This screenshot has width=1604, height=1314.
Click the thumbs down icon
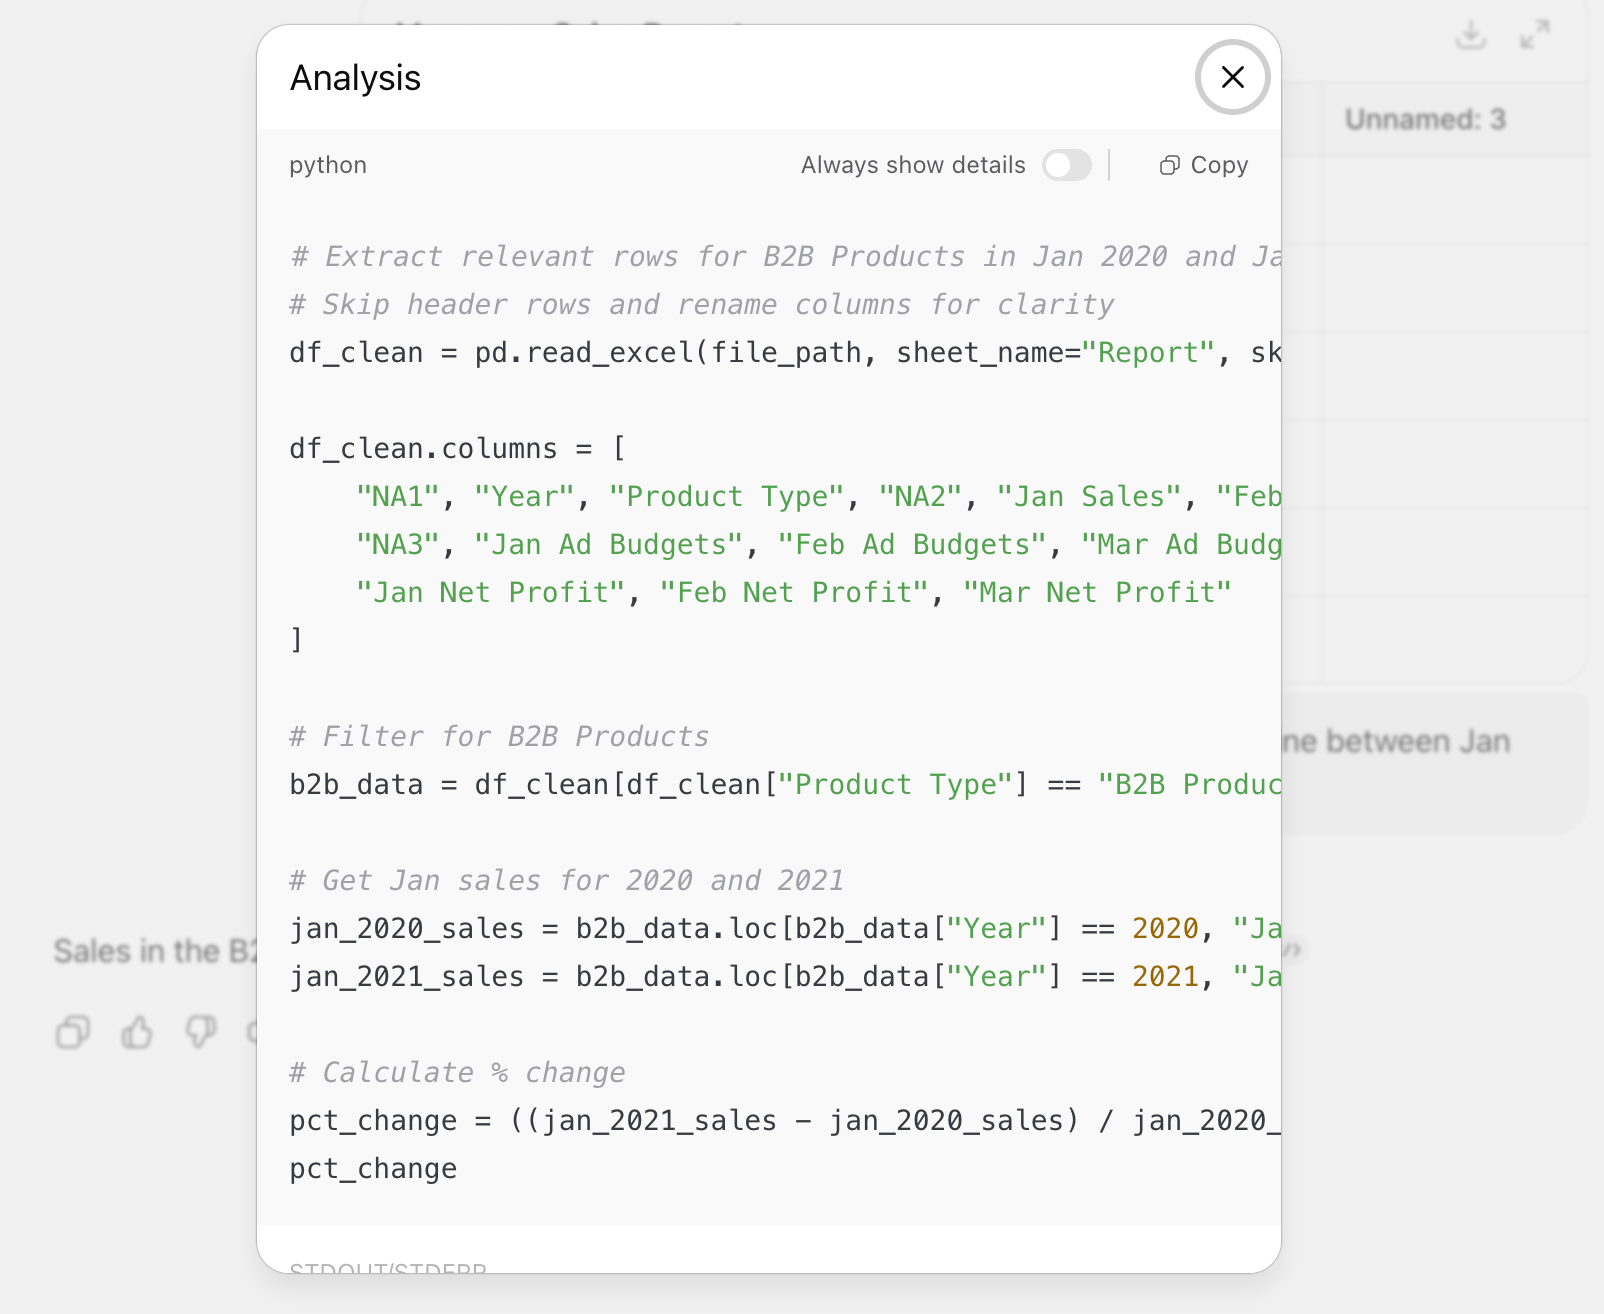pos(201,1031)
